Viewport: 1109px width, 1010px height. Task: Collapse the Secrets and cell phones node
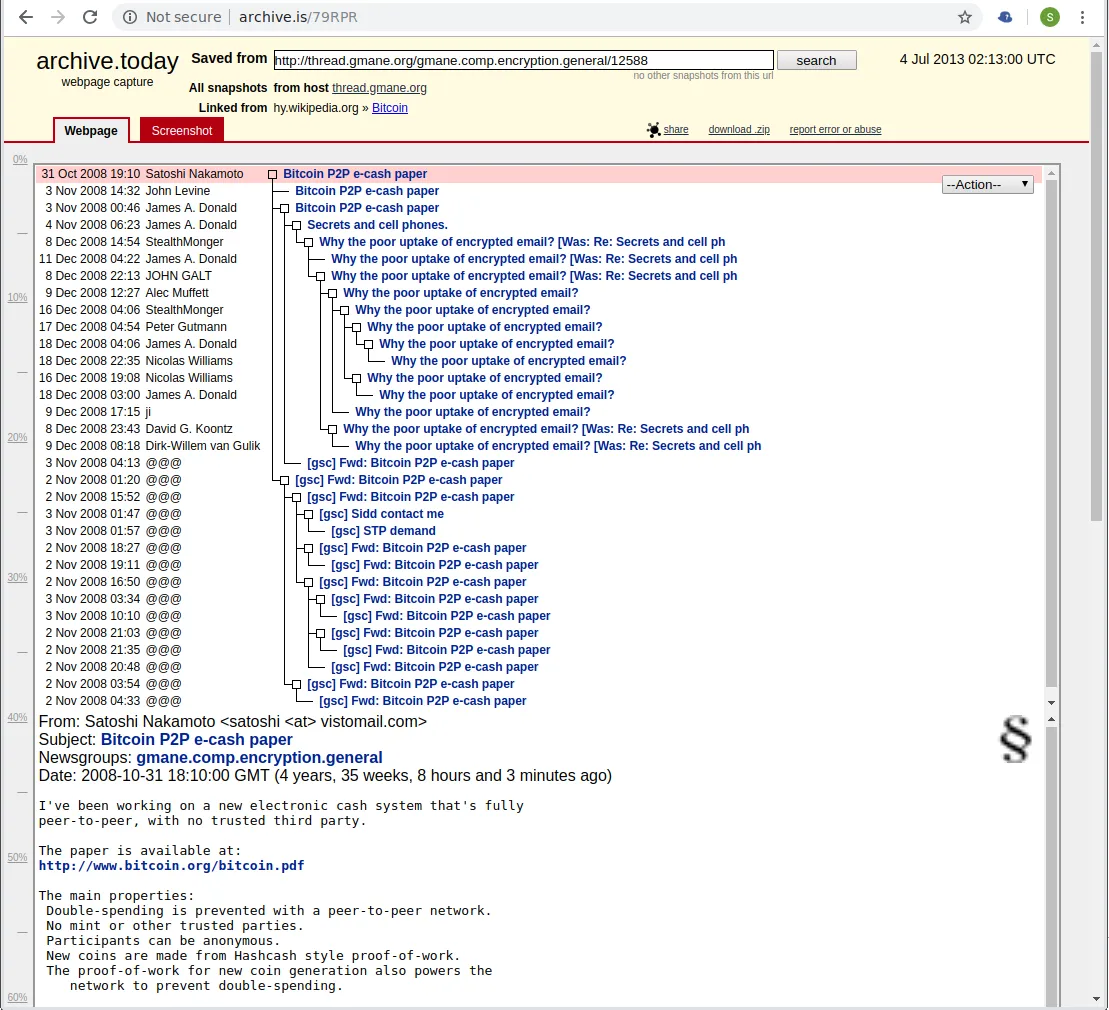coord(296,225)
